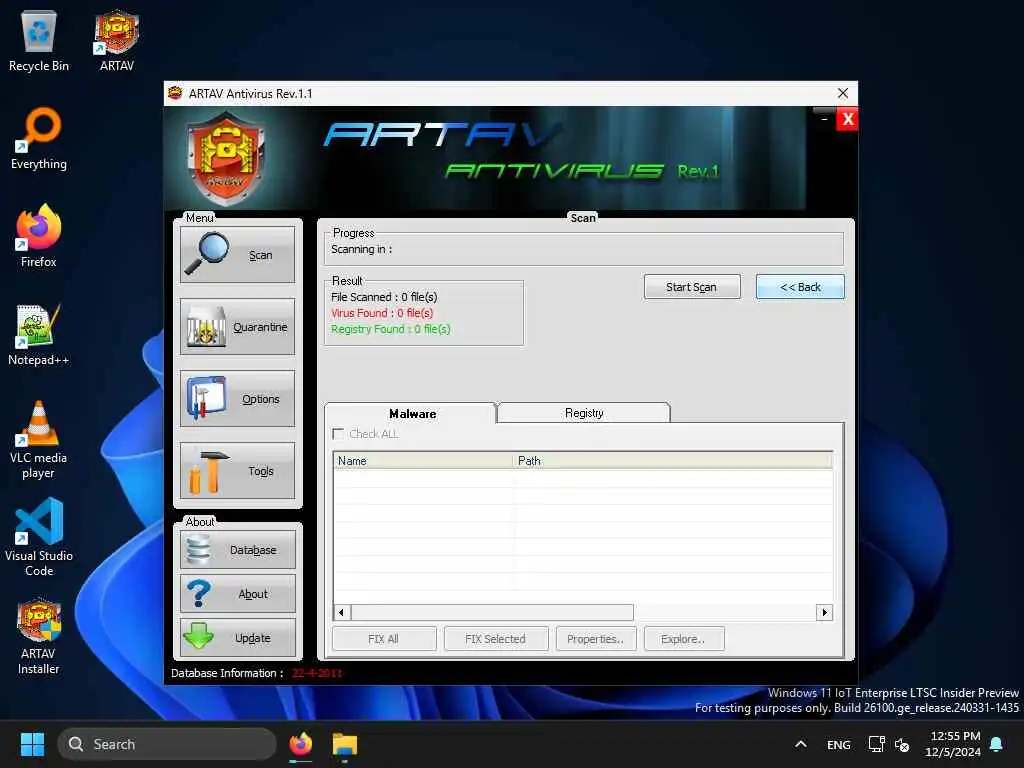1024x768 pixels.
Task: Click the muted volume tray icon
Action: coord(902,744)
